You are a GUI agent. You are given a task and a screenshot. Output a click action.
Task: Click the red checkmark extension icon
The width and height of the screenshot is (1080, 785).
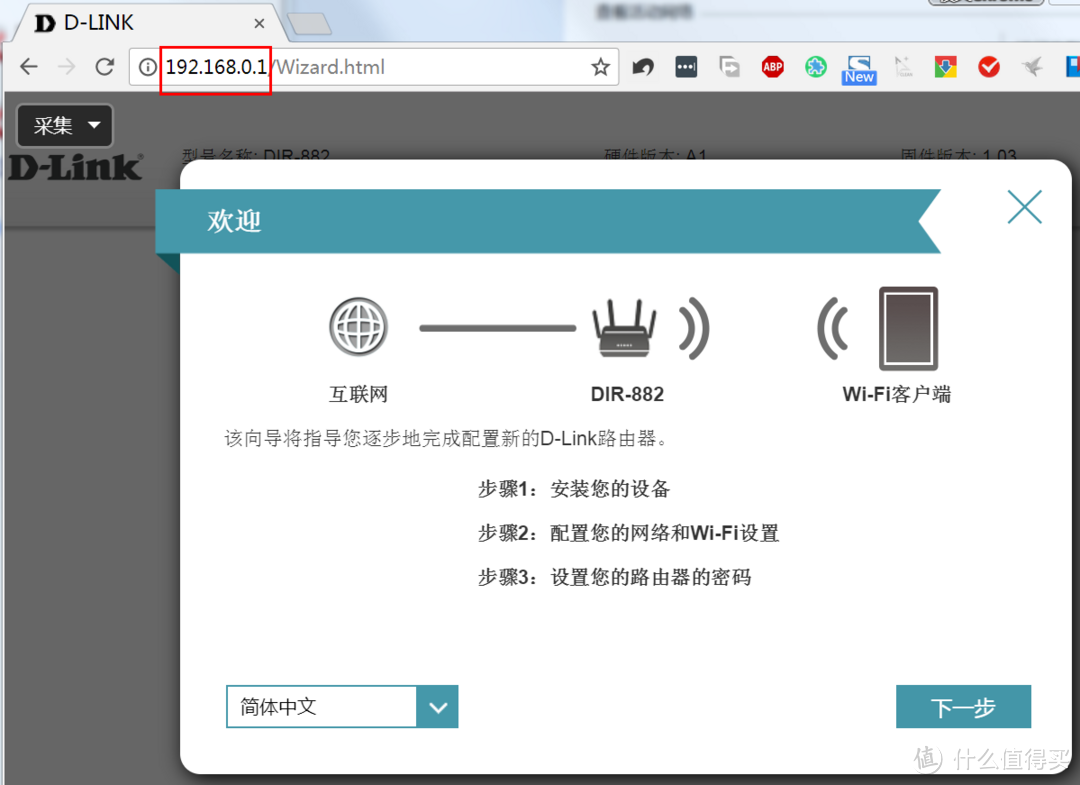[989, 67]
